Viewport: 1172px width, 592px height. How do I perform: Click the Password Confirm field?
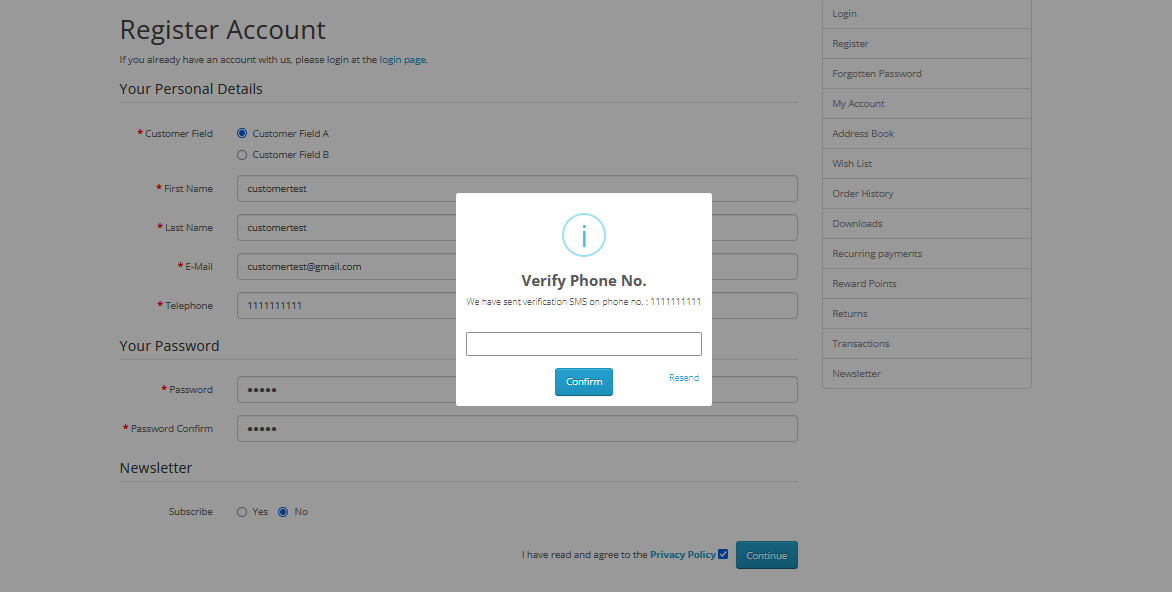click(517, 428)
